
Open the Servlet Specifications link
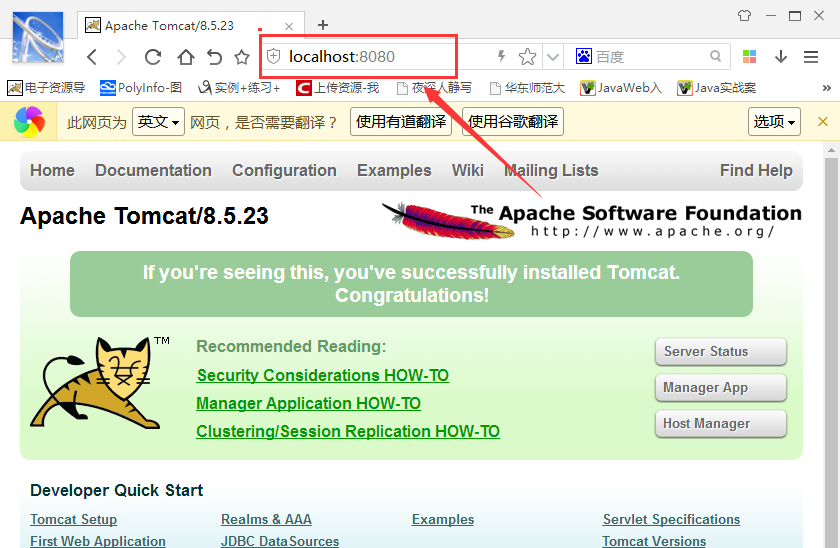click(x=671, y=520)
